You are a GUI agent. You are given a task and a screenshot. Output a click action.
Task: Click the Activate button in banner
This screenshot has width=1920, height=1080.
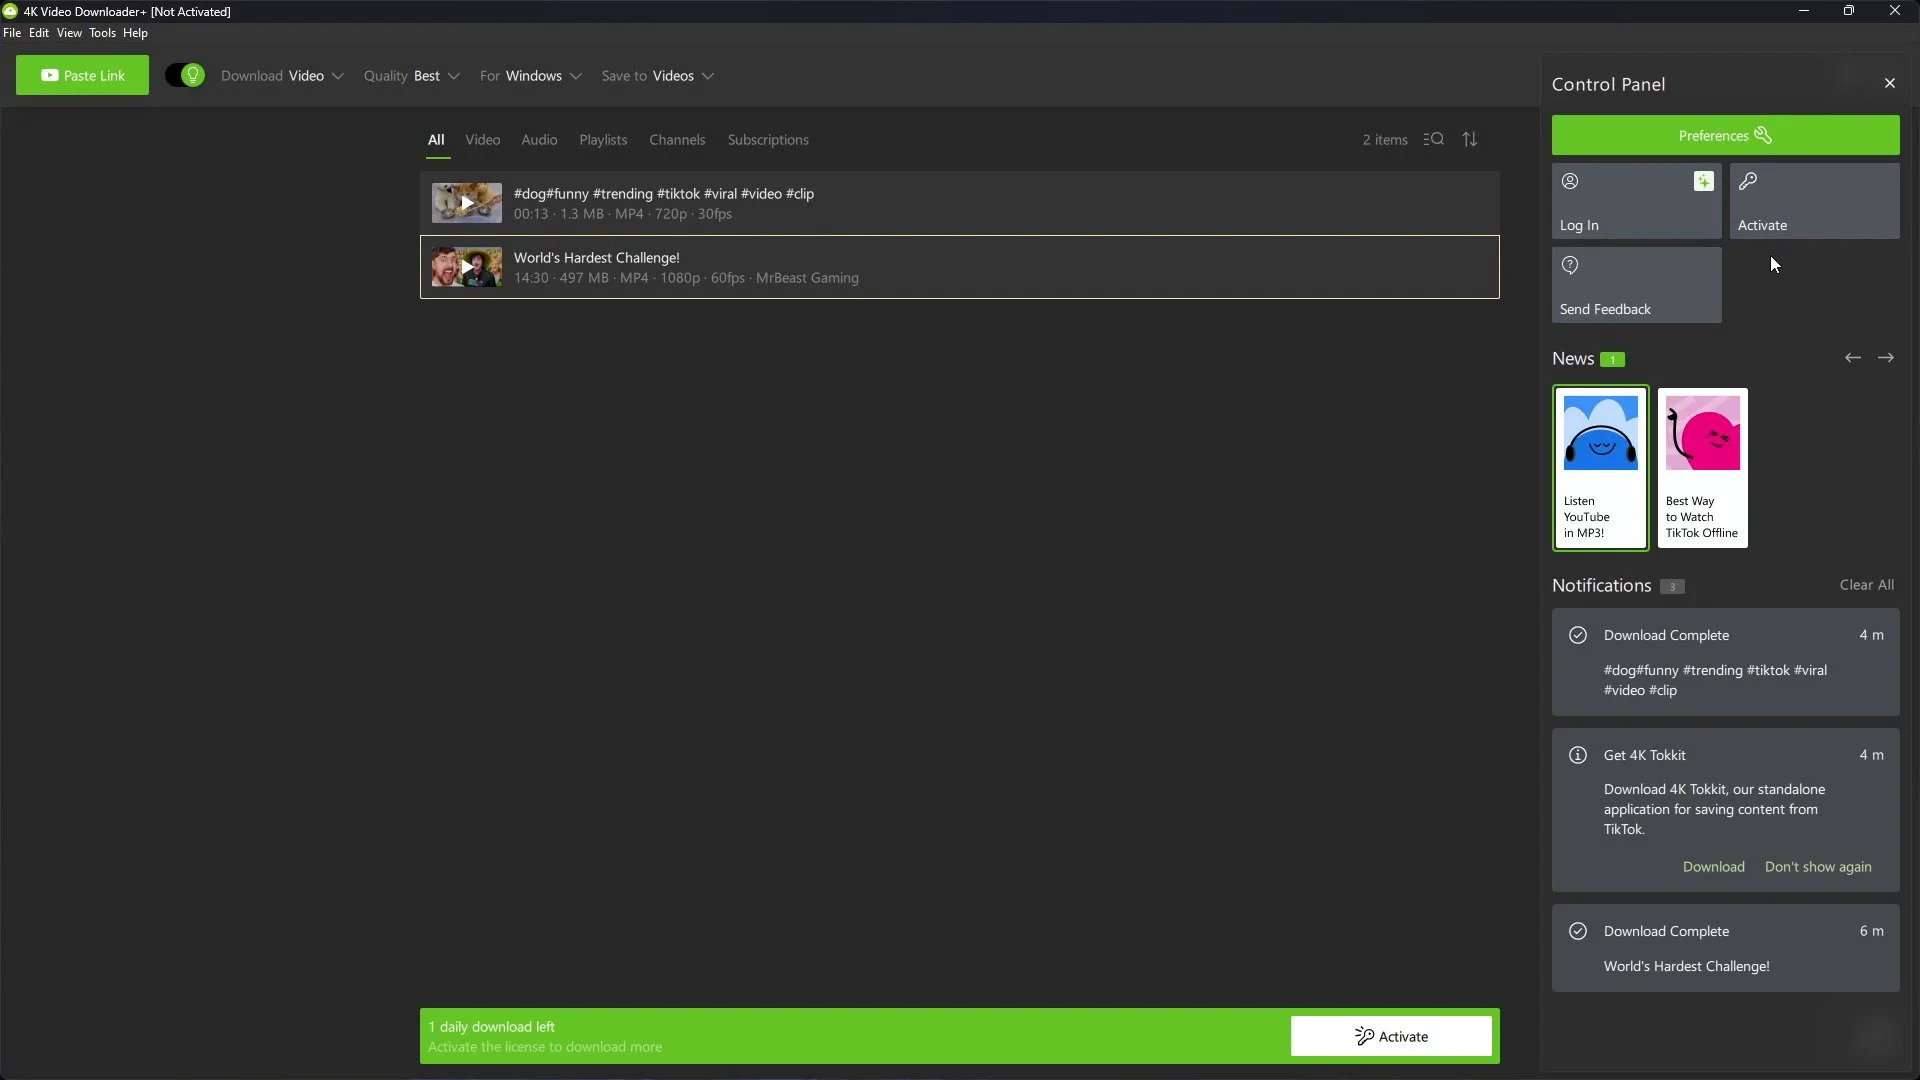1391,1036
